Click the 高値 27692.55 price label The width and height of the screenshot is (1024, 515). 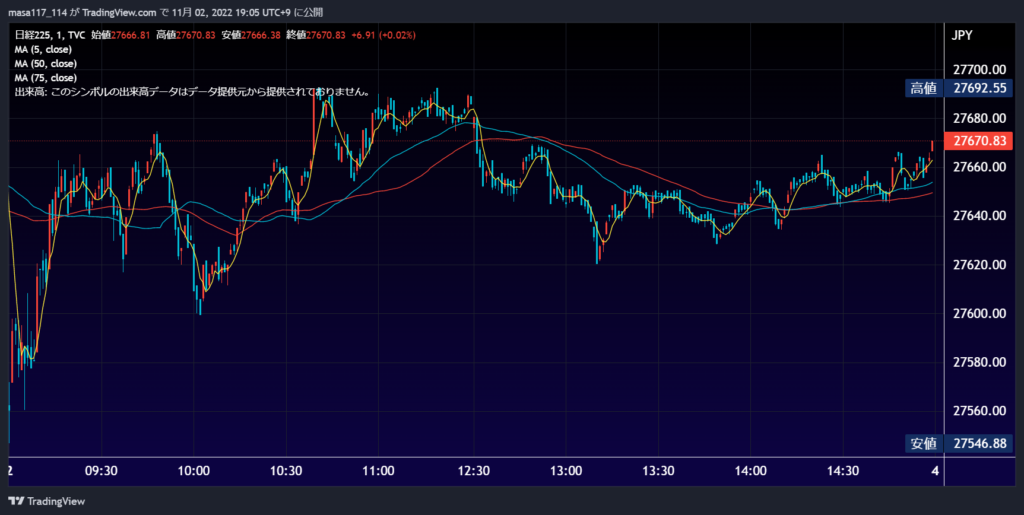pos(959,88)
